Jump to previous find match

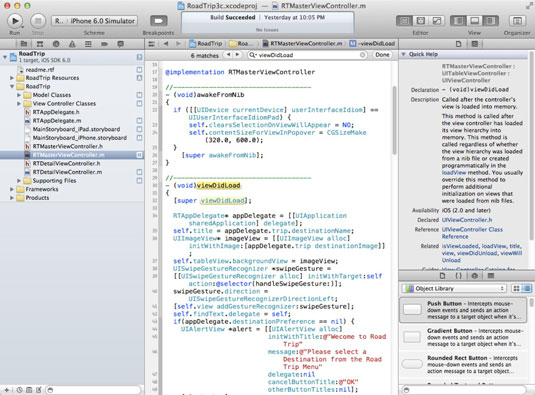tap(228, 55)
